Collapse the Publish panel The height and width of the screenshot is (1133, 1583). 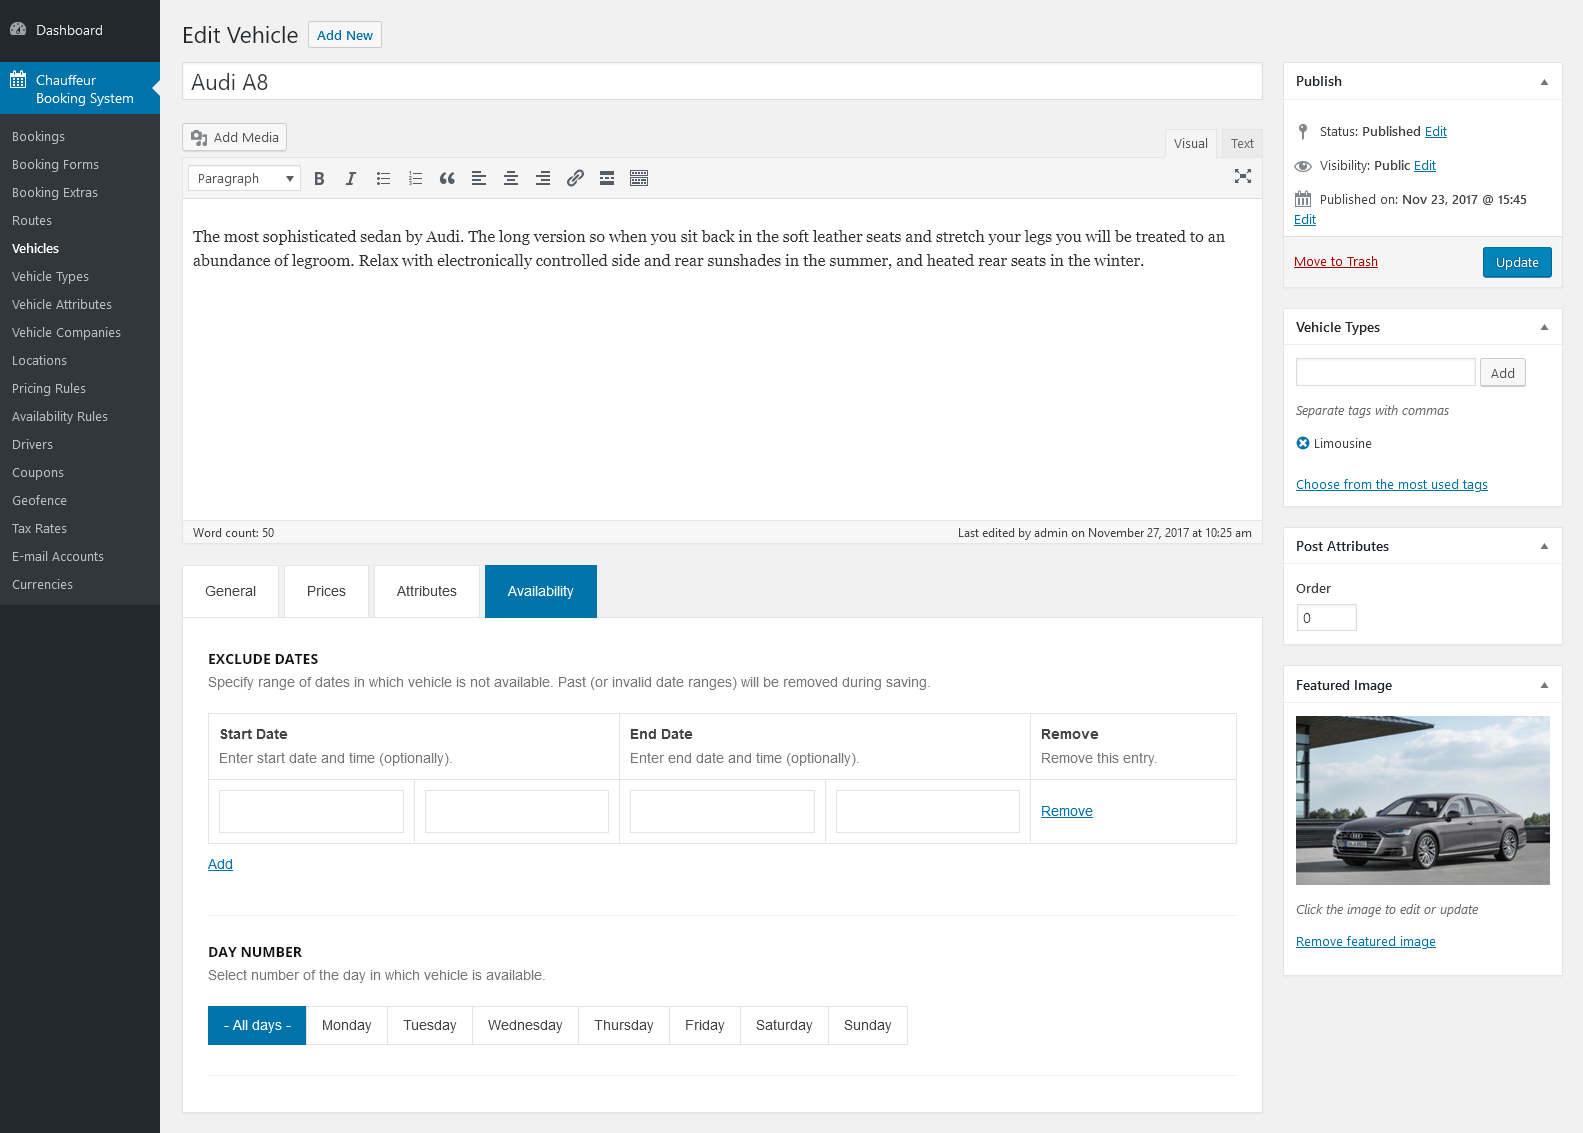click(1544, 82)
